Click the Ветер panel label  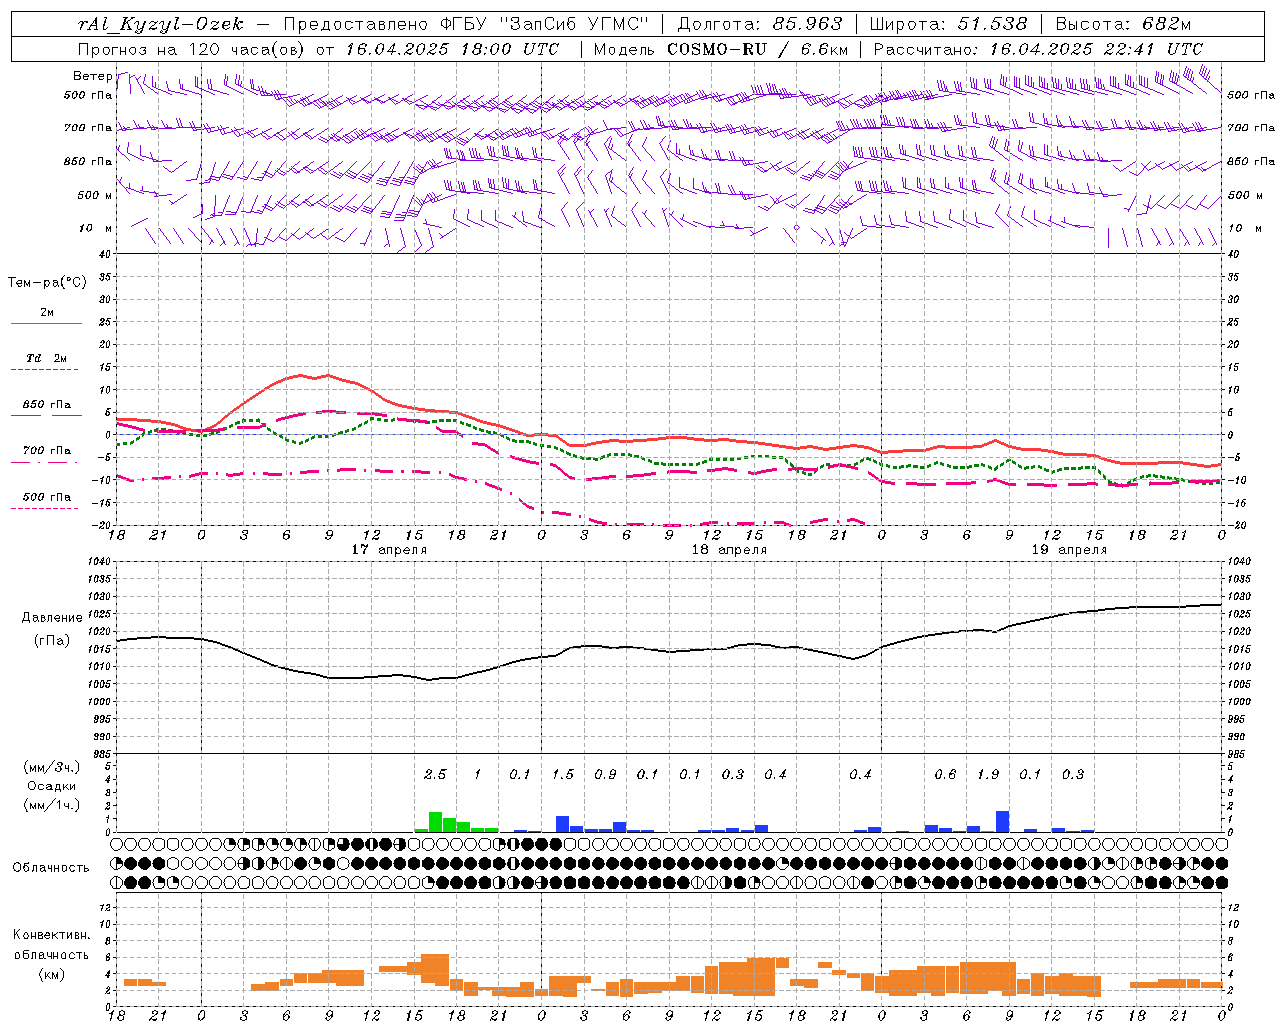point(92,76)
